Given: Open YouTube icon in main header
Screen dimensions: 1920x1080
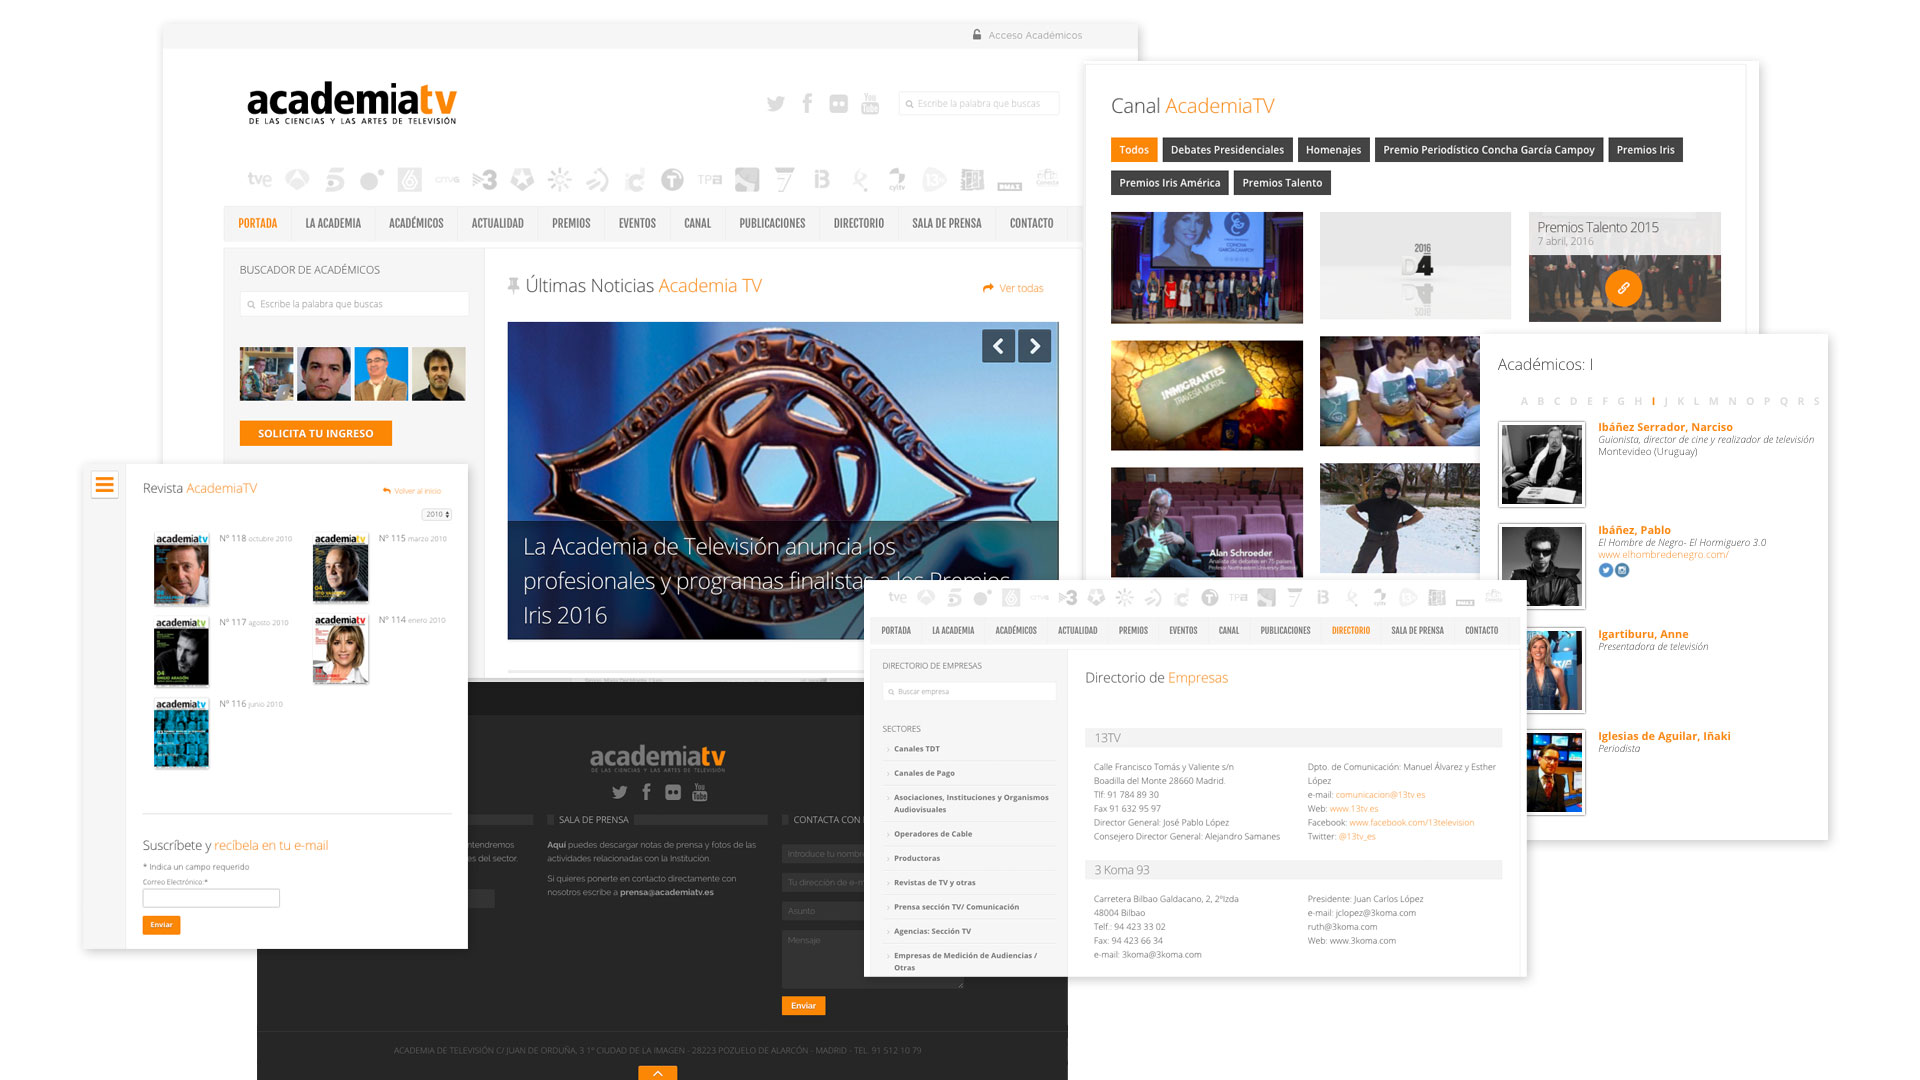Looking at the screenshot, I should (870, 103).
